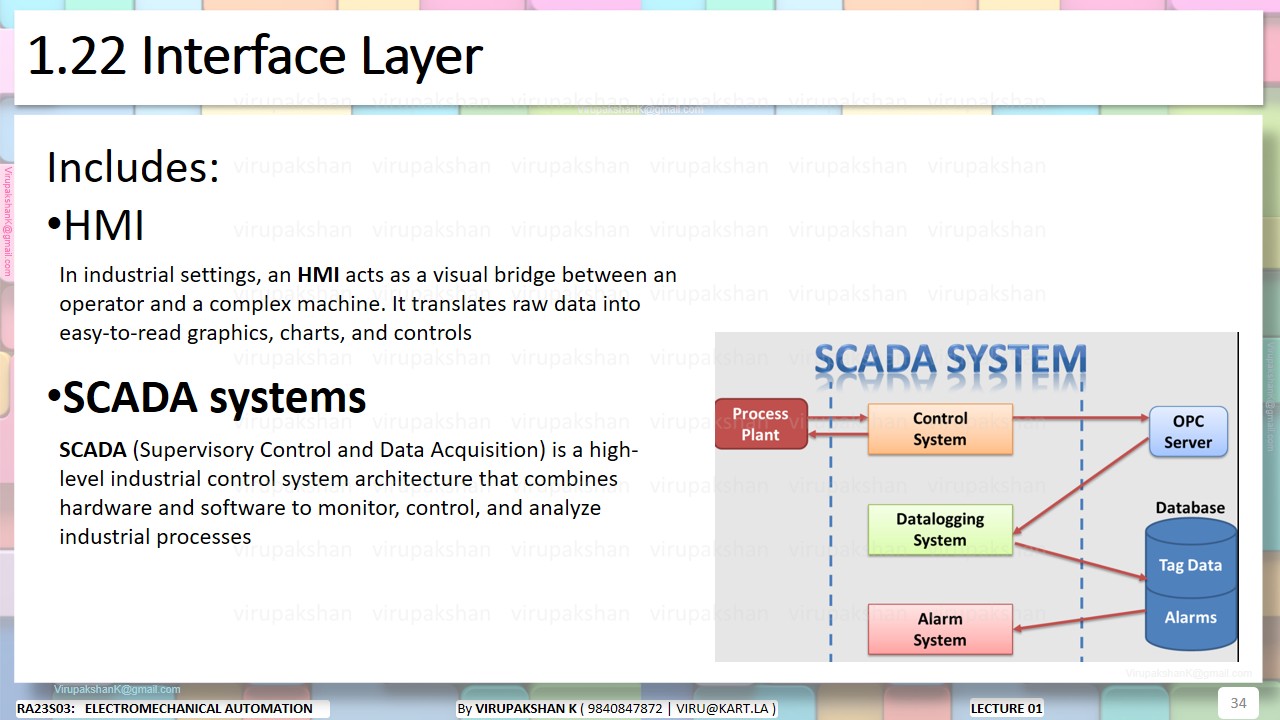Click the HMI bullet point
Viewport: 1280px width, 720px height.
tap(100, 226)
